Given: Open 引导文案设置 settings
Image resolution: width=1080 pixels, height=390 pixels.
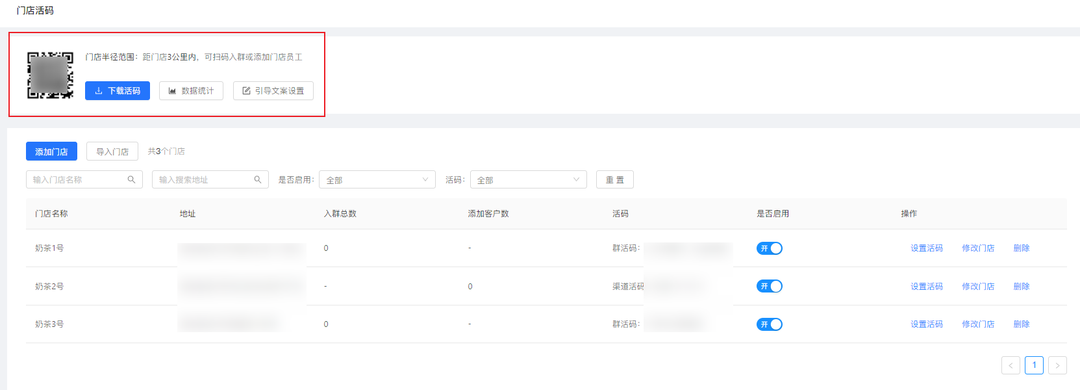Looking at the screenshot, I should coord(273,91).
